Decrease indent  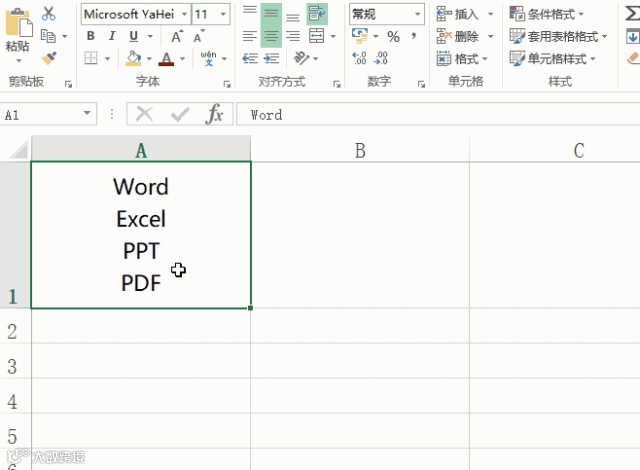(x=249, y=58)
